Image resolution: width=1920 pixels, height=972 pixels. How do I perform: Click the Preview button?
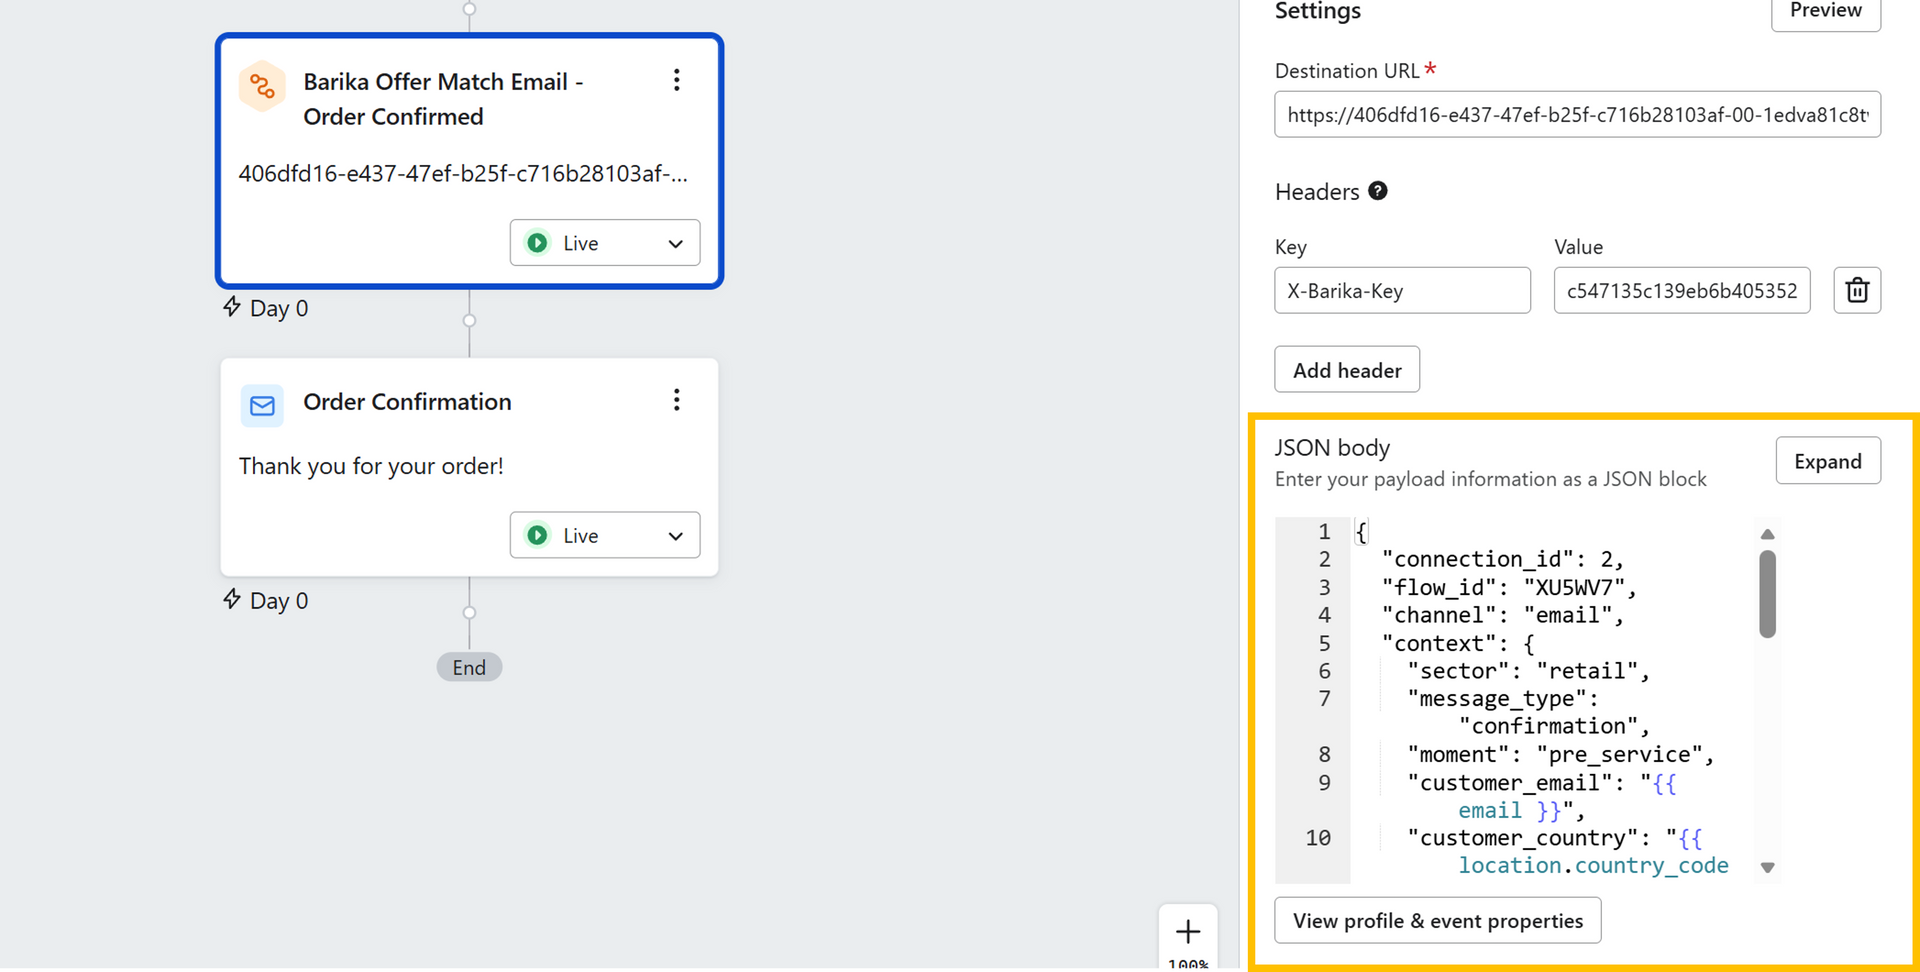(x=1825, y=12)
